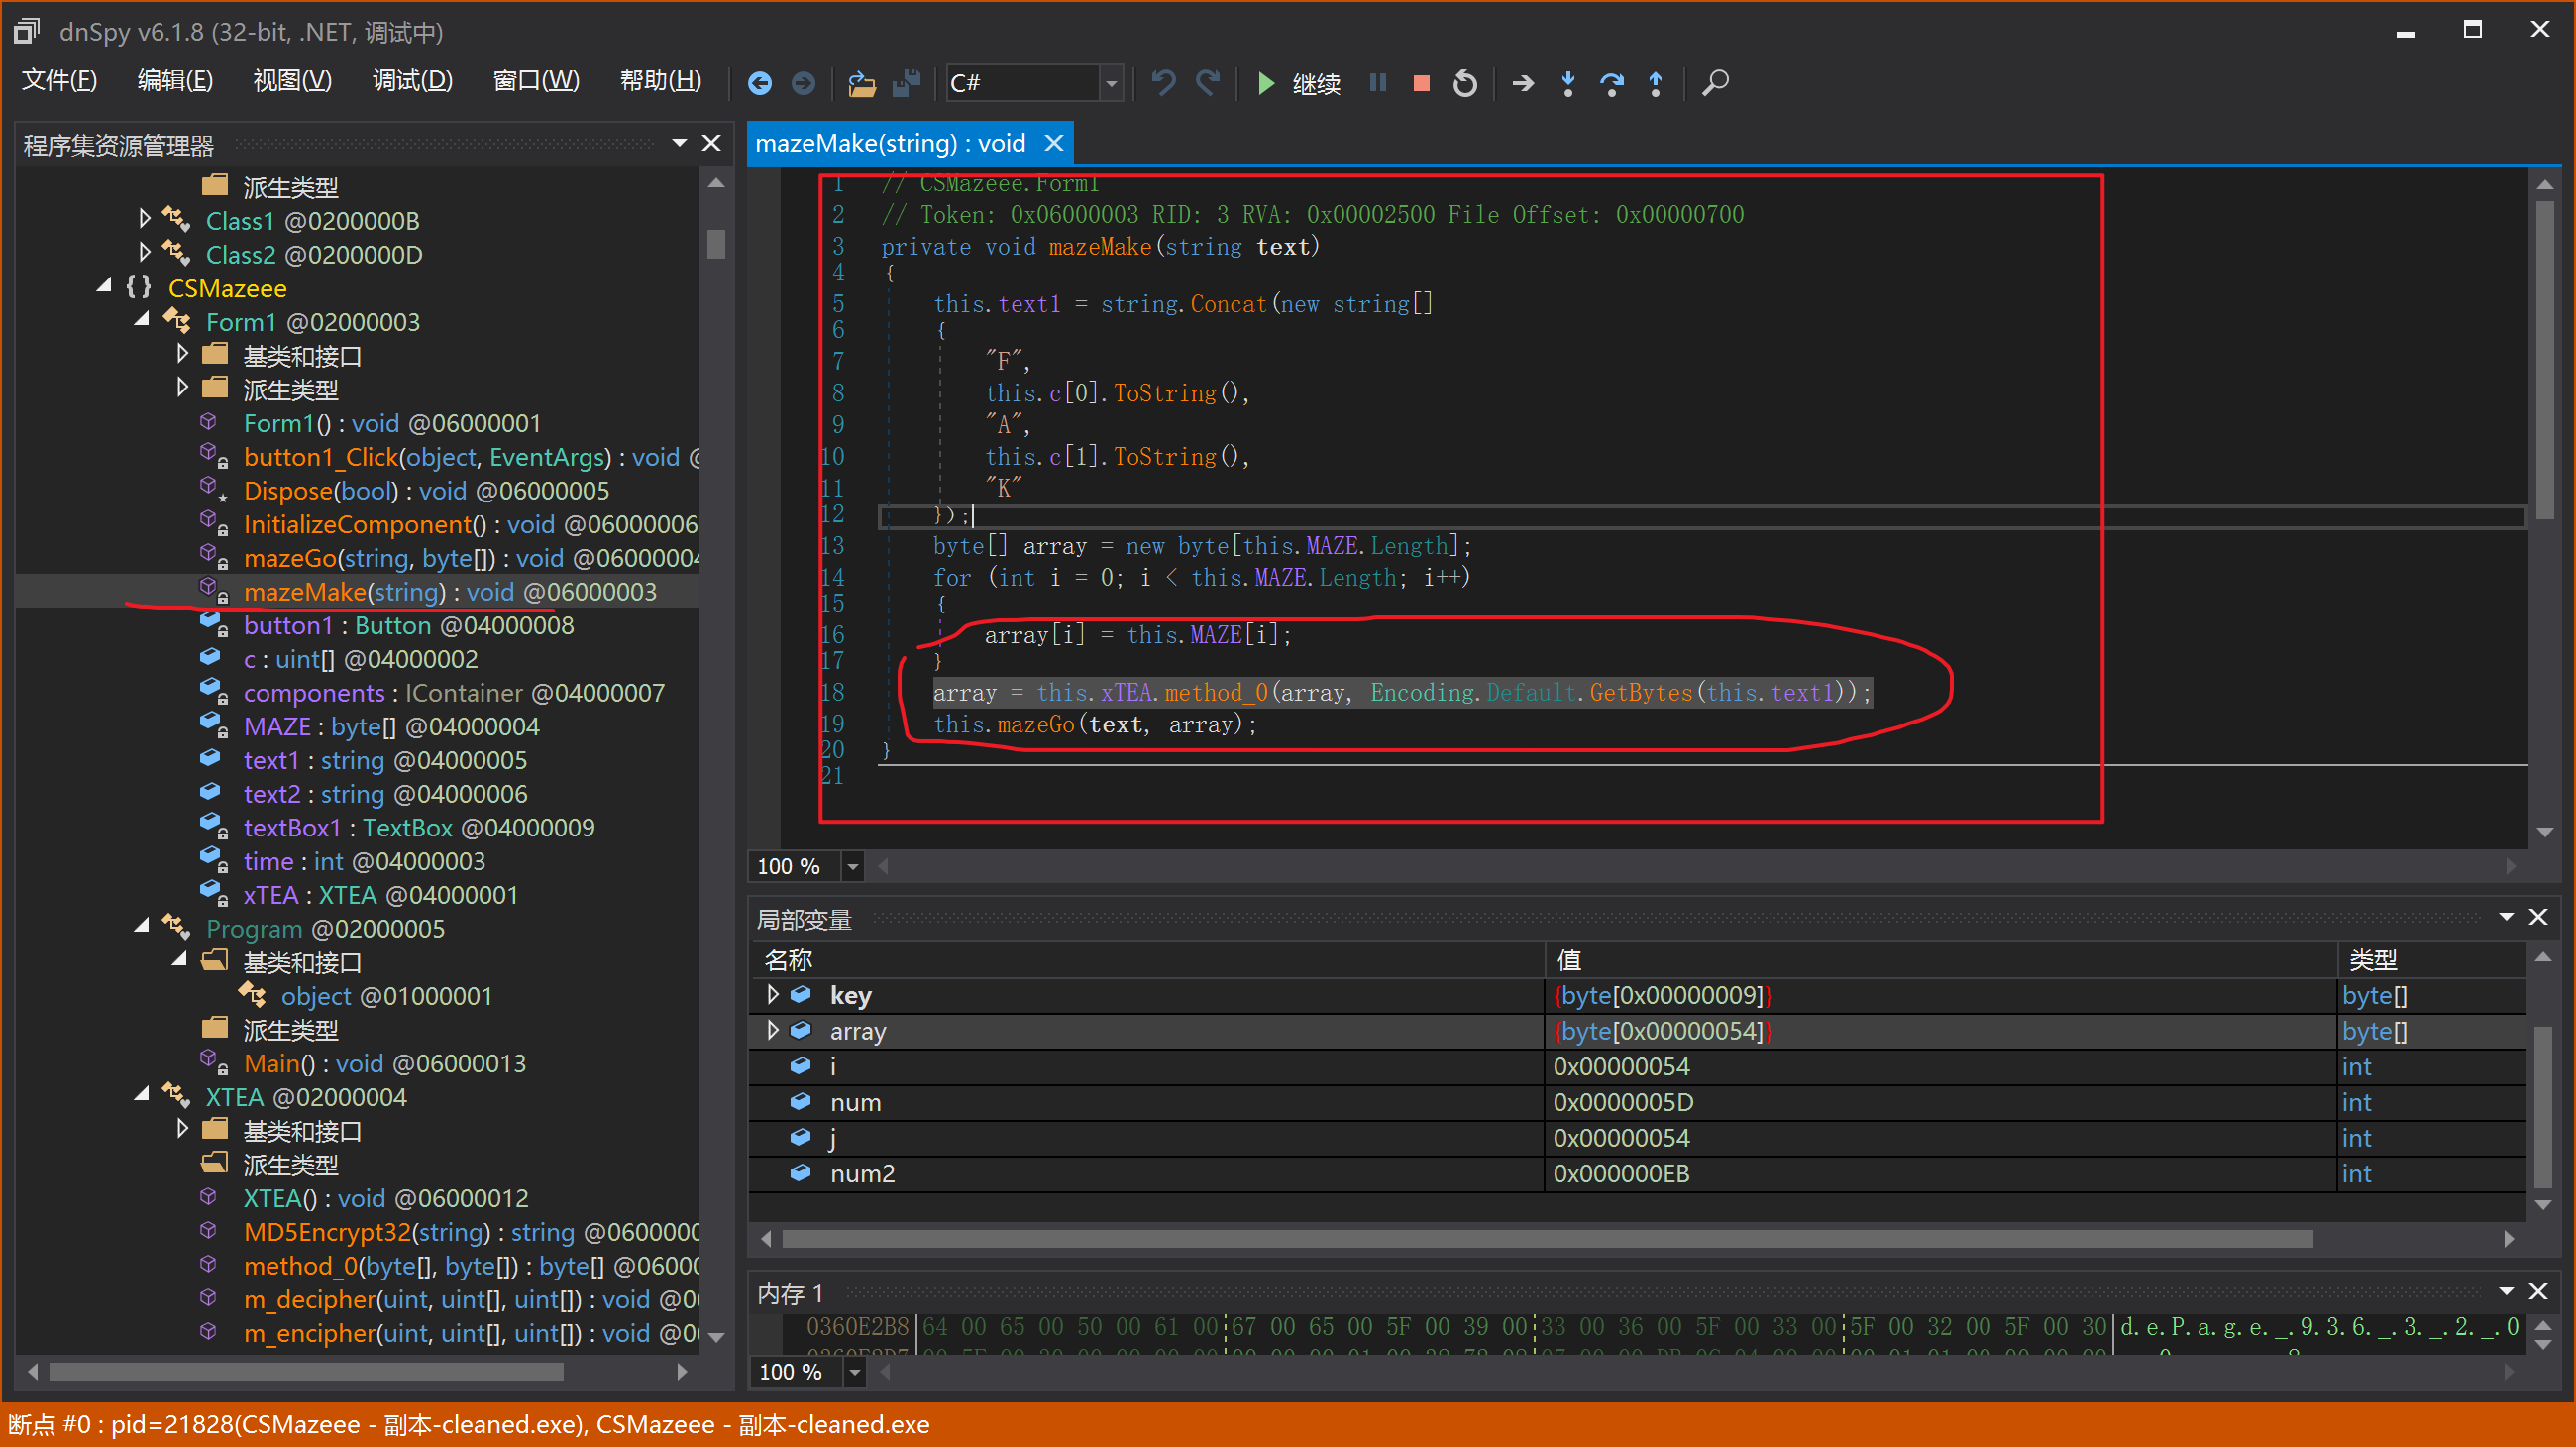Click the Open file icon in toolbar

(x=856, y=81)
